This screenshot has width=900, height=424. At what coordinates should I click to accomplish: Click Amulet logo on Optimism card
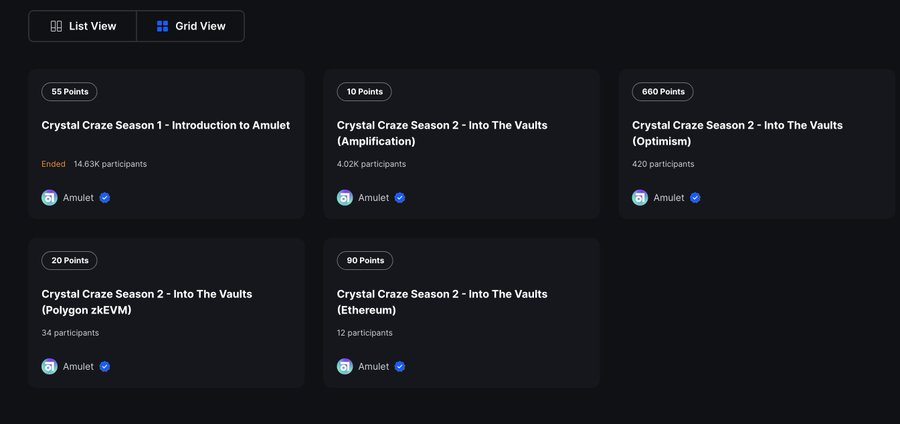point(640,198)
